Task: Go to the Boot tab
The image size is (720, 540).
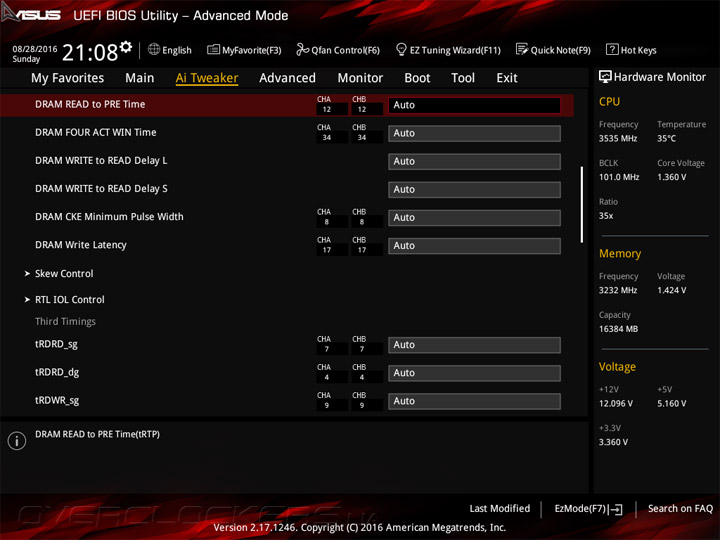Action: click(417, 78)
